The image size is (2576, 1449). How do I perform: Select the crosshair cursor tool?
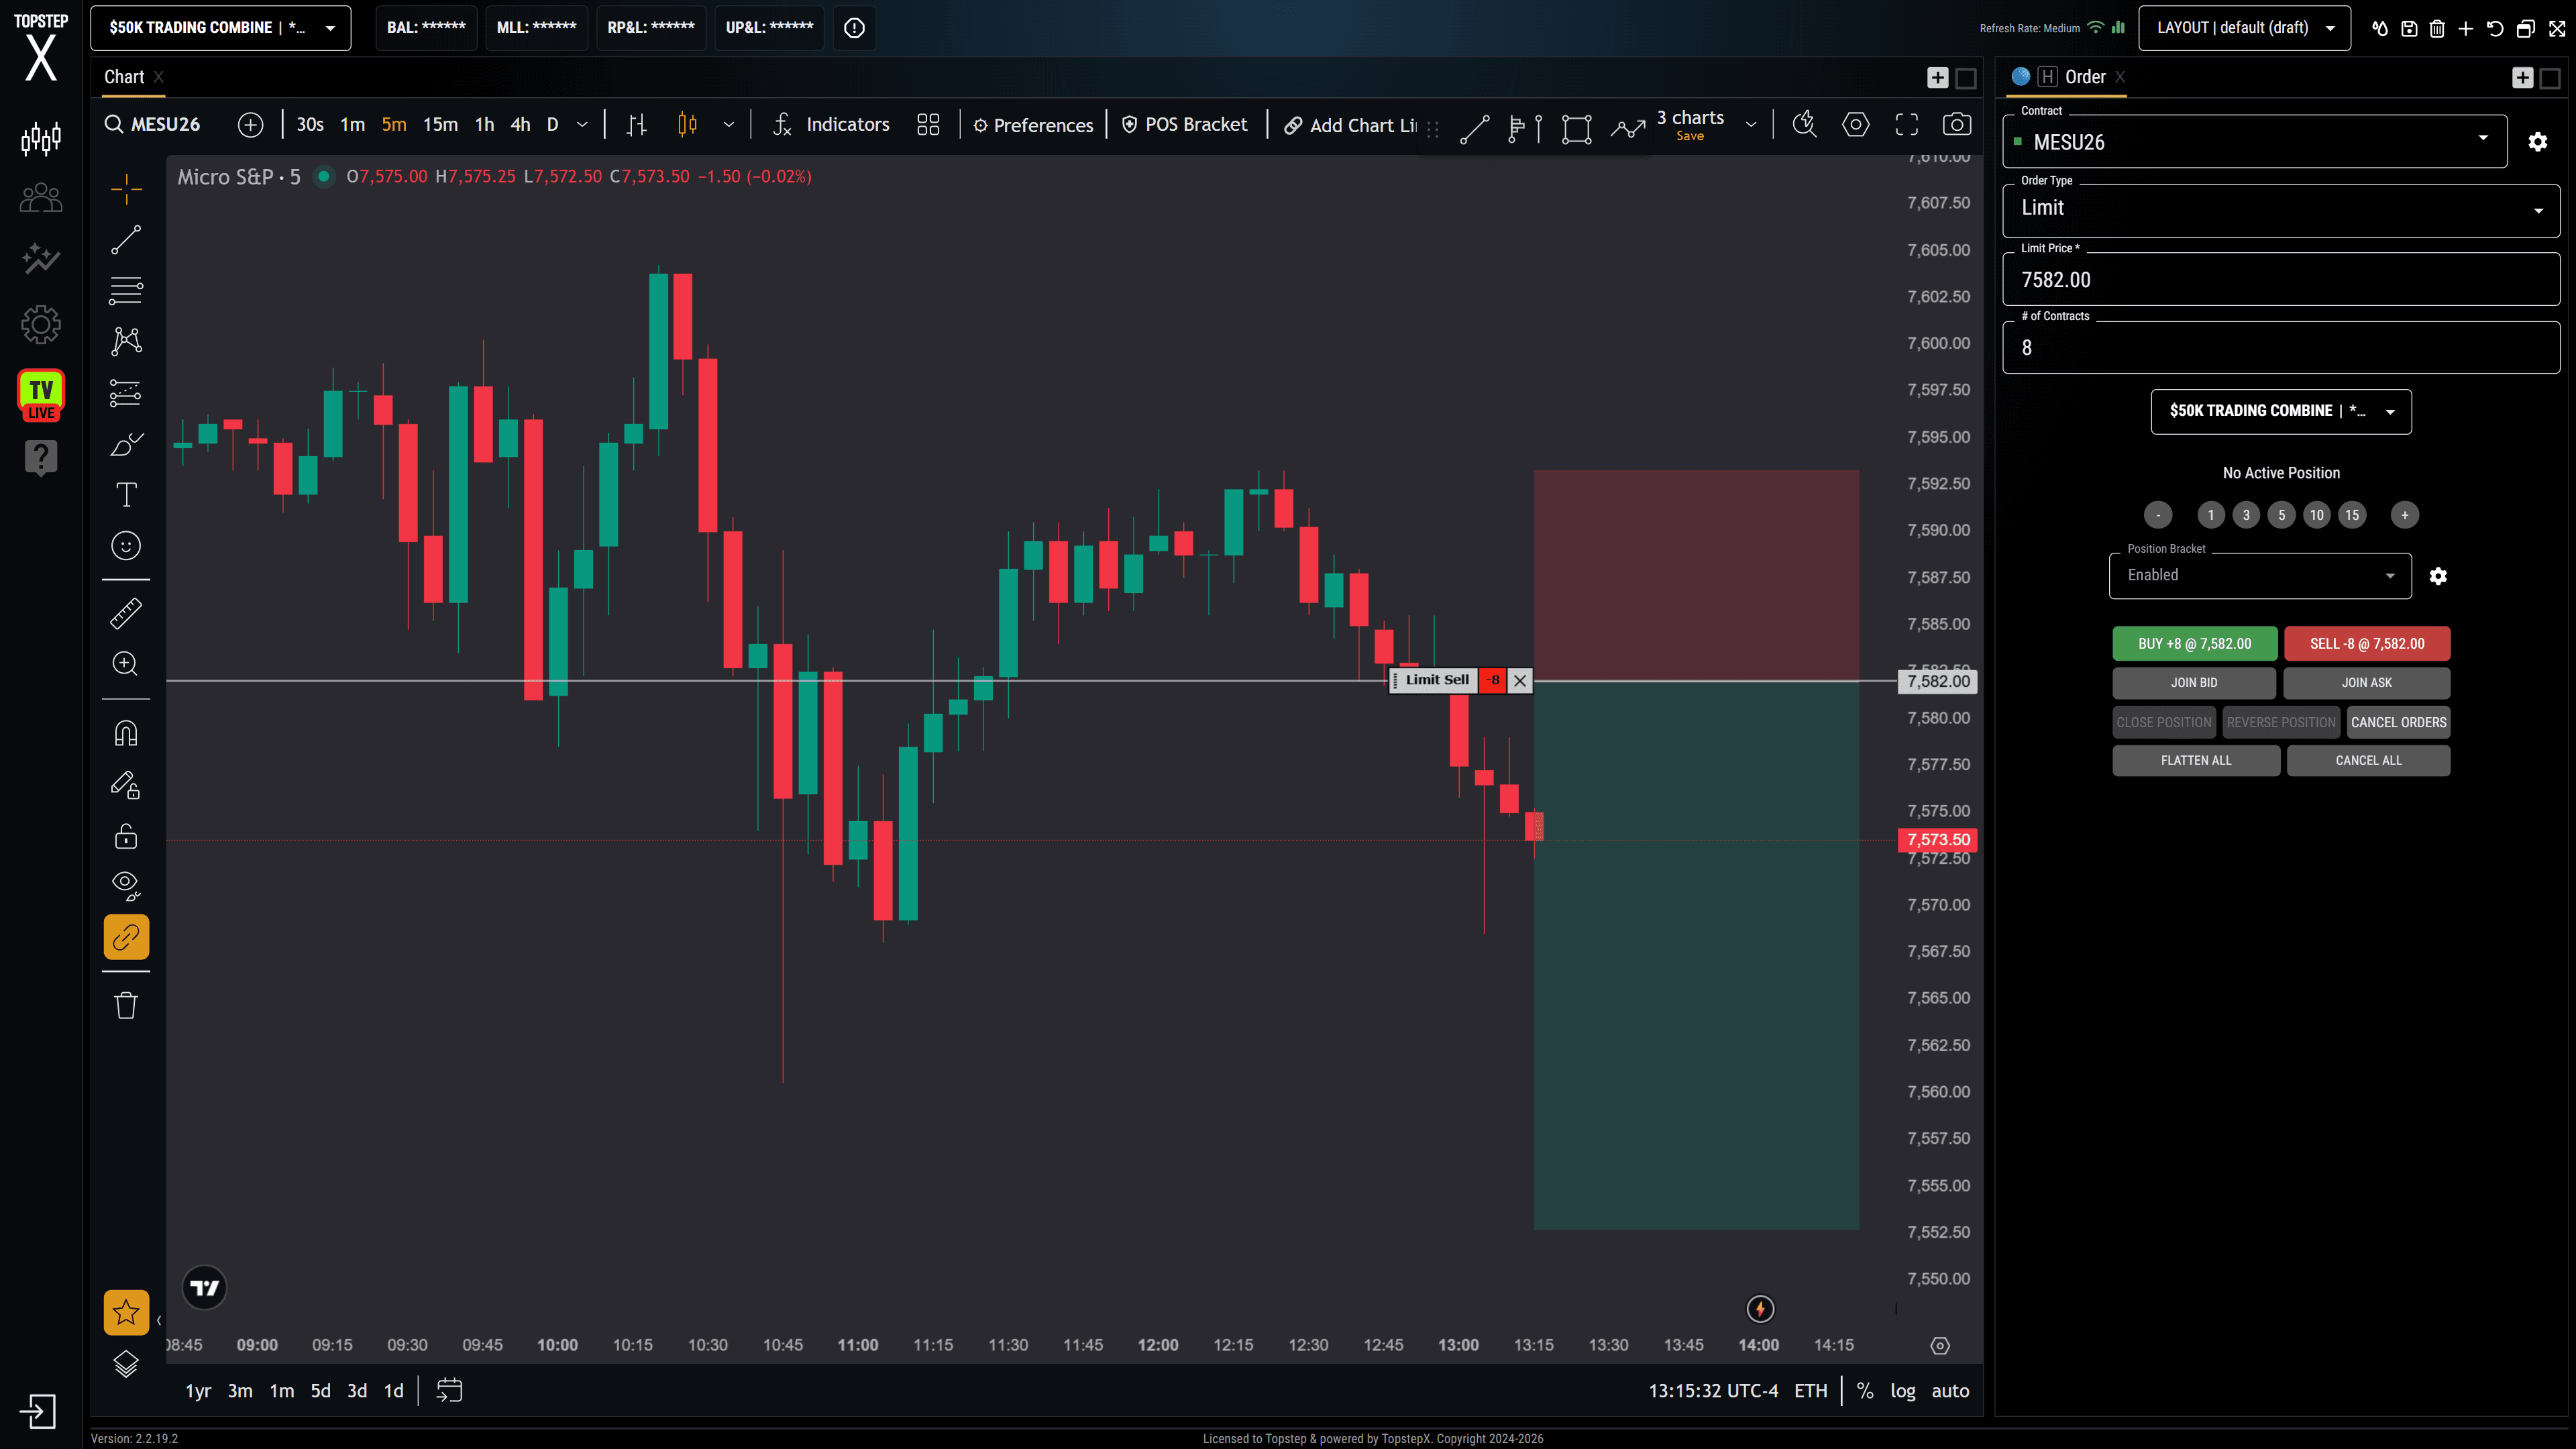(x=126, y=189)
